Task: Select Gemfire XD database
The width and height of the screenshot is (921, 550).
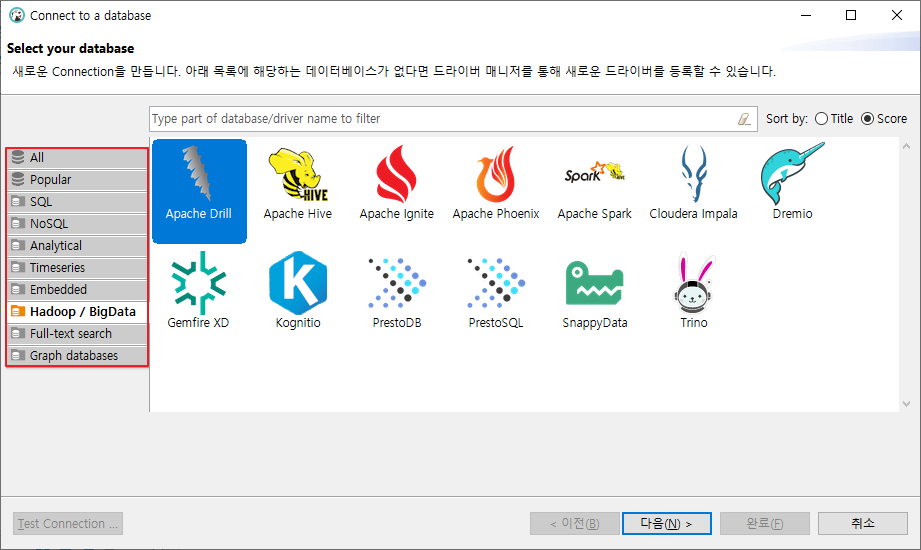Action: [199, 290]
